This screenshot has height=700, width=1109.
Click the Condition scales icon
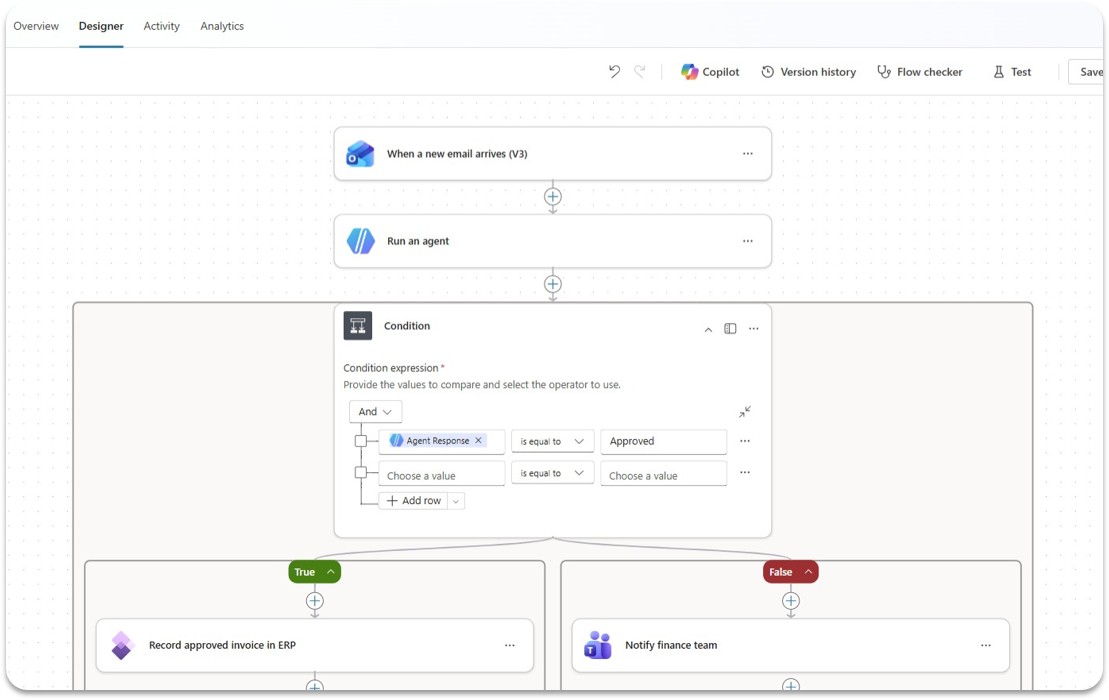(357, 325)
